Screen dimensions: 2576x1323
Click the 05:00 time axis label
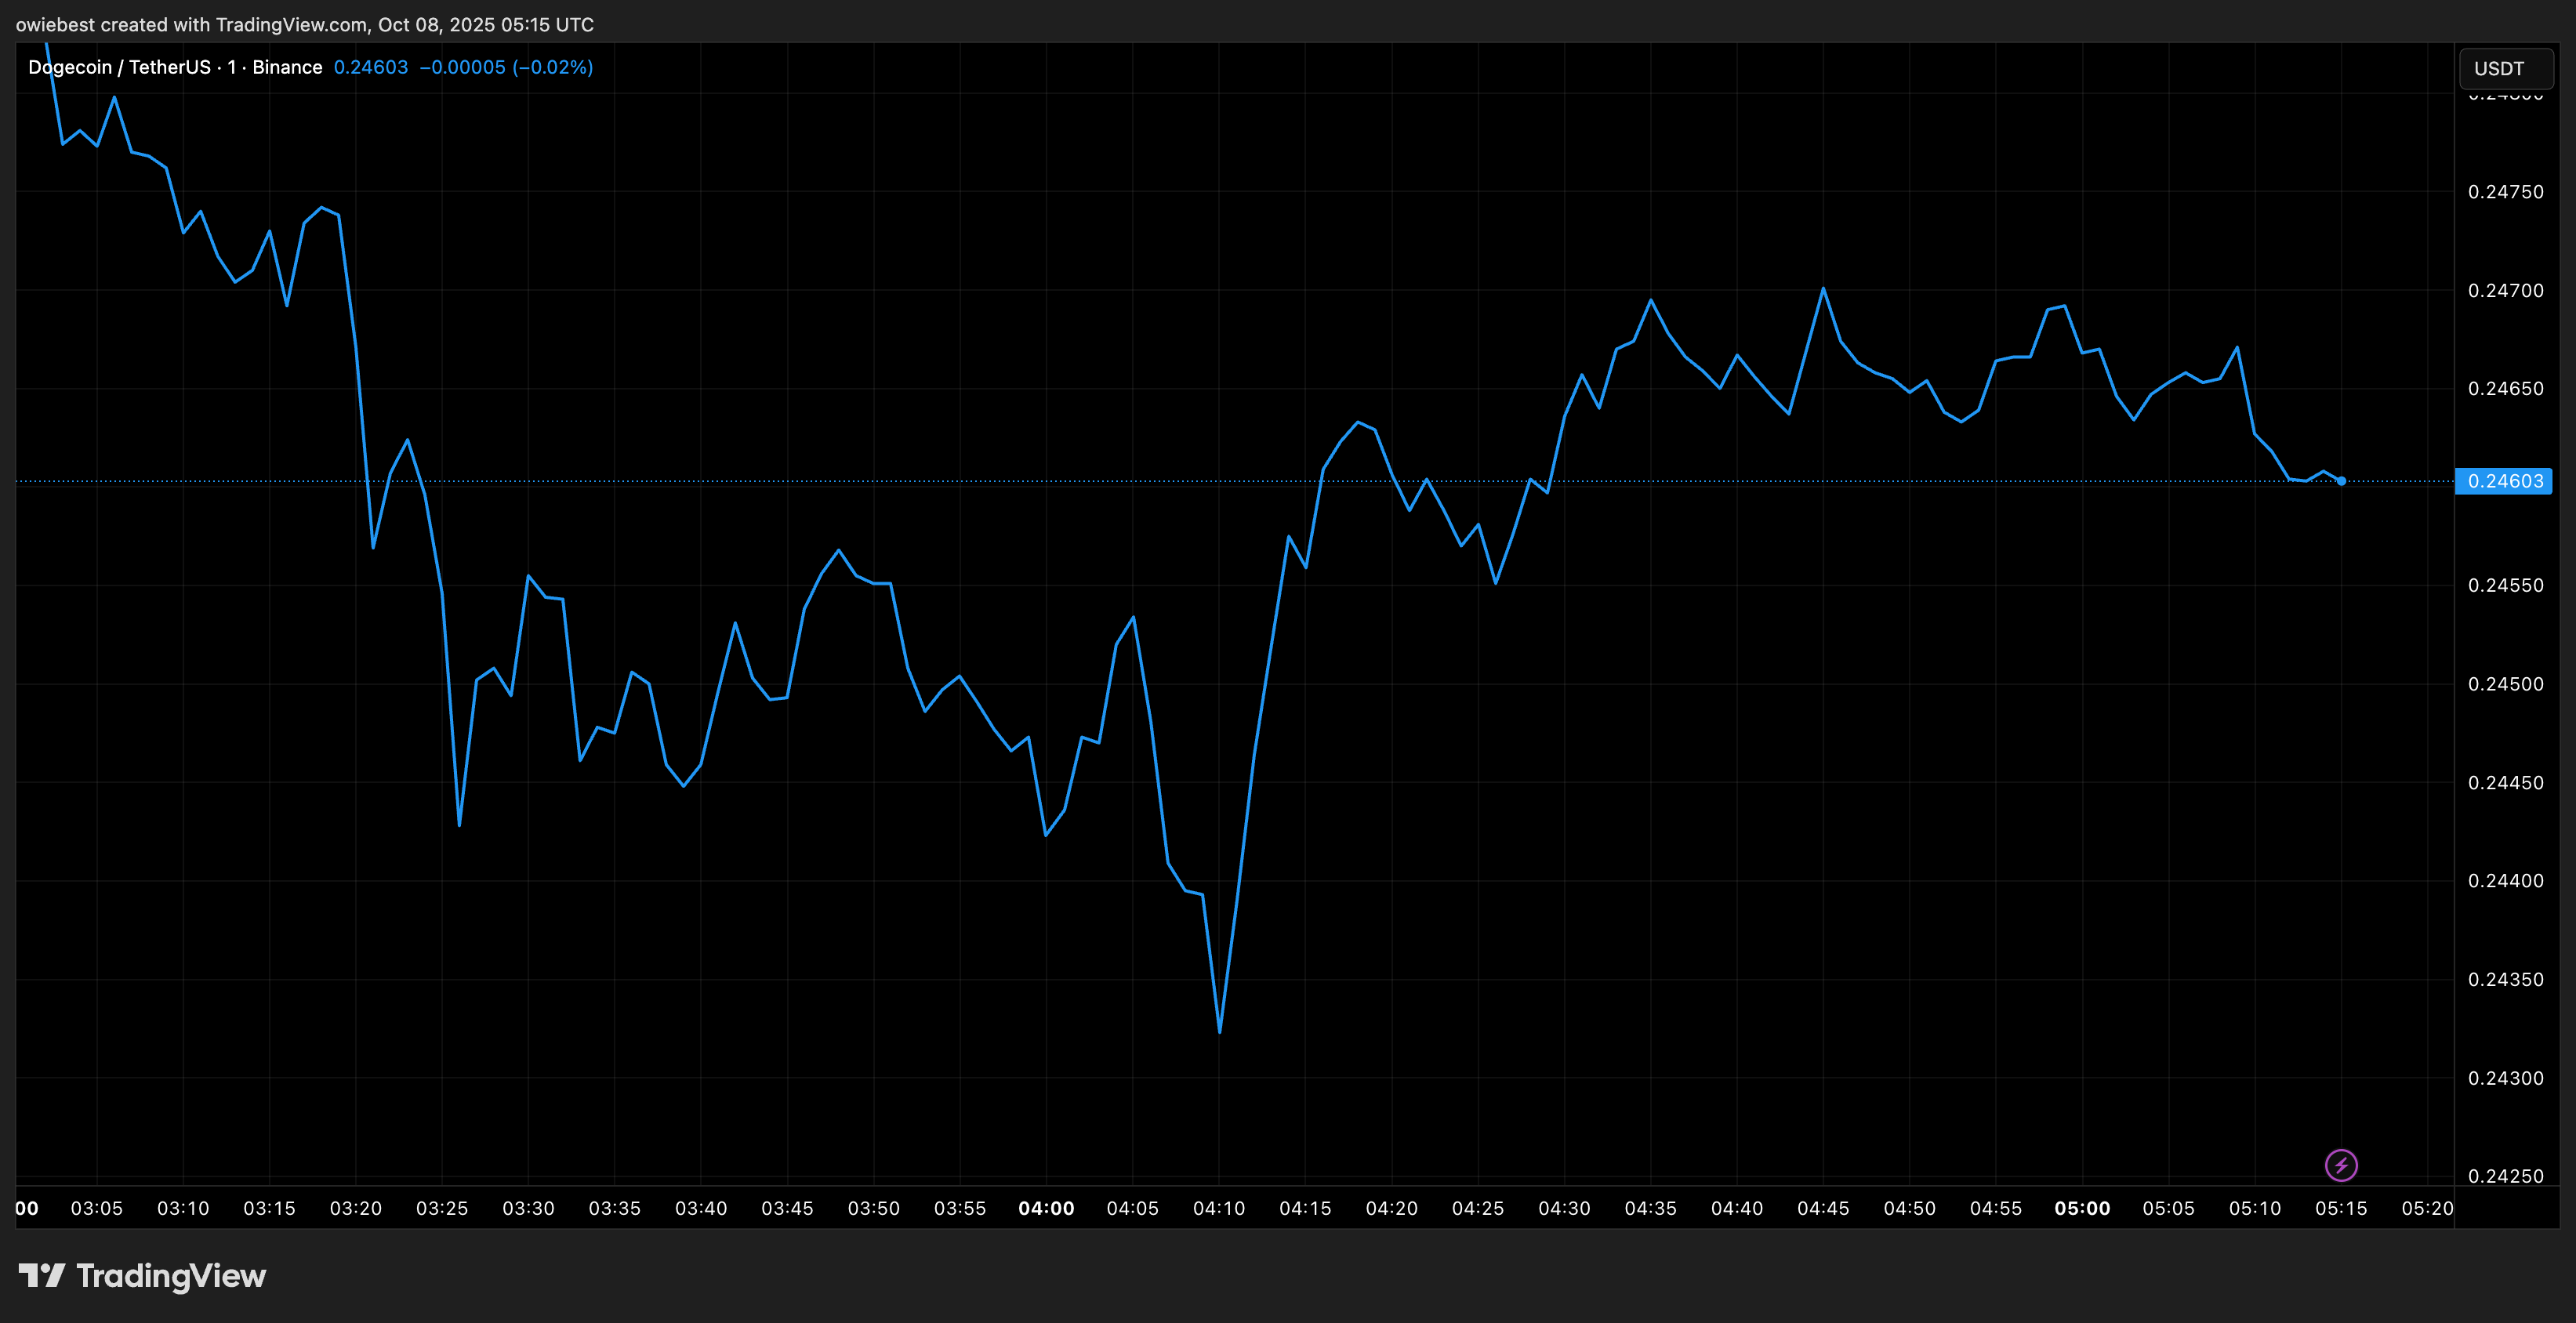(2082, 1208)
